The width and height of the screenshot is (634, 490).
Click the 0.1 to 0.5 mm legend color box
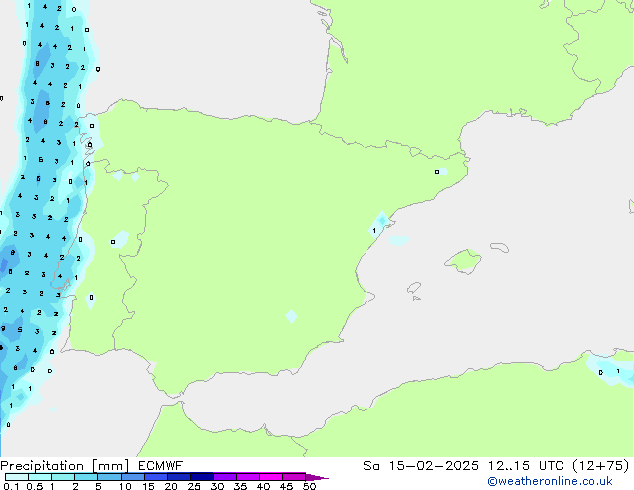point(17,477)
